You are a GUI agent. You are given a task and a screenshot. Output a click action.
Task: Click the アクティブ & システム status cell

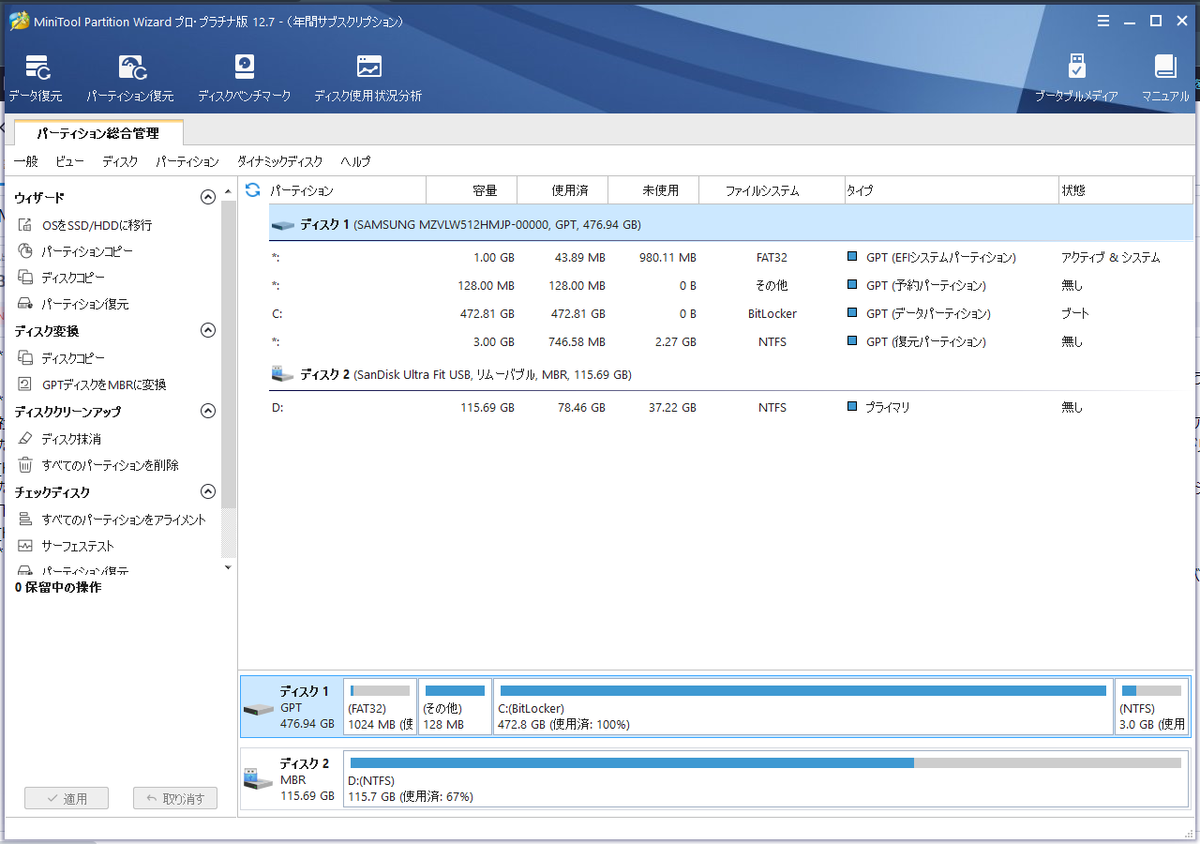click(x=1111, y=257)
